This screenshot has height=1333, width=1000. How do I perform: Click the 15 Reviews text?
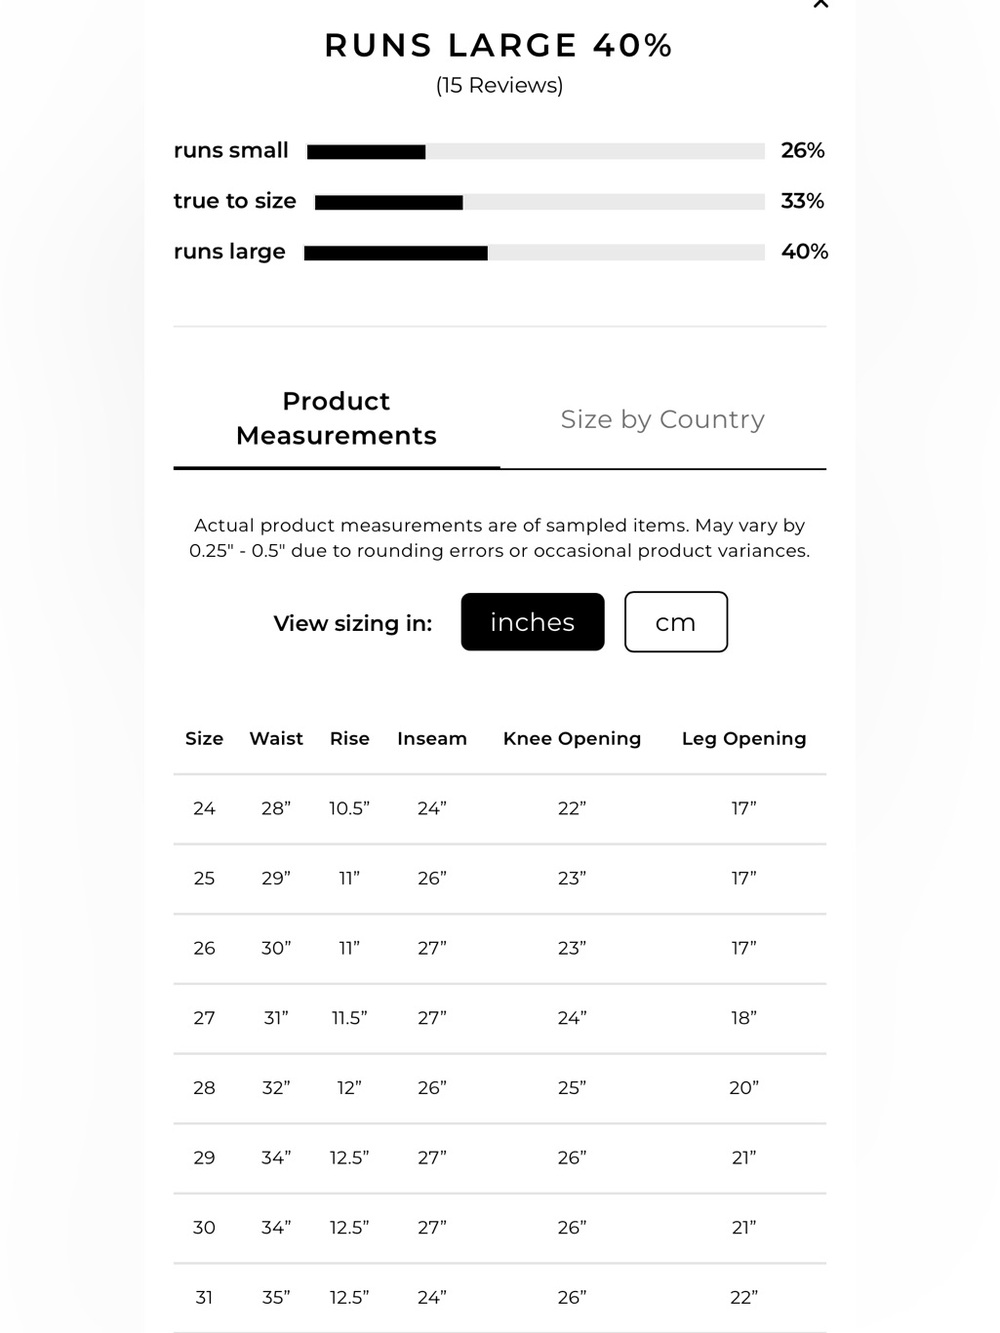tap(500, 85)
